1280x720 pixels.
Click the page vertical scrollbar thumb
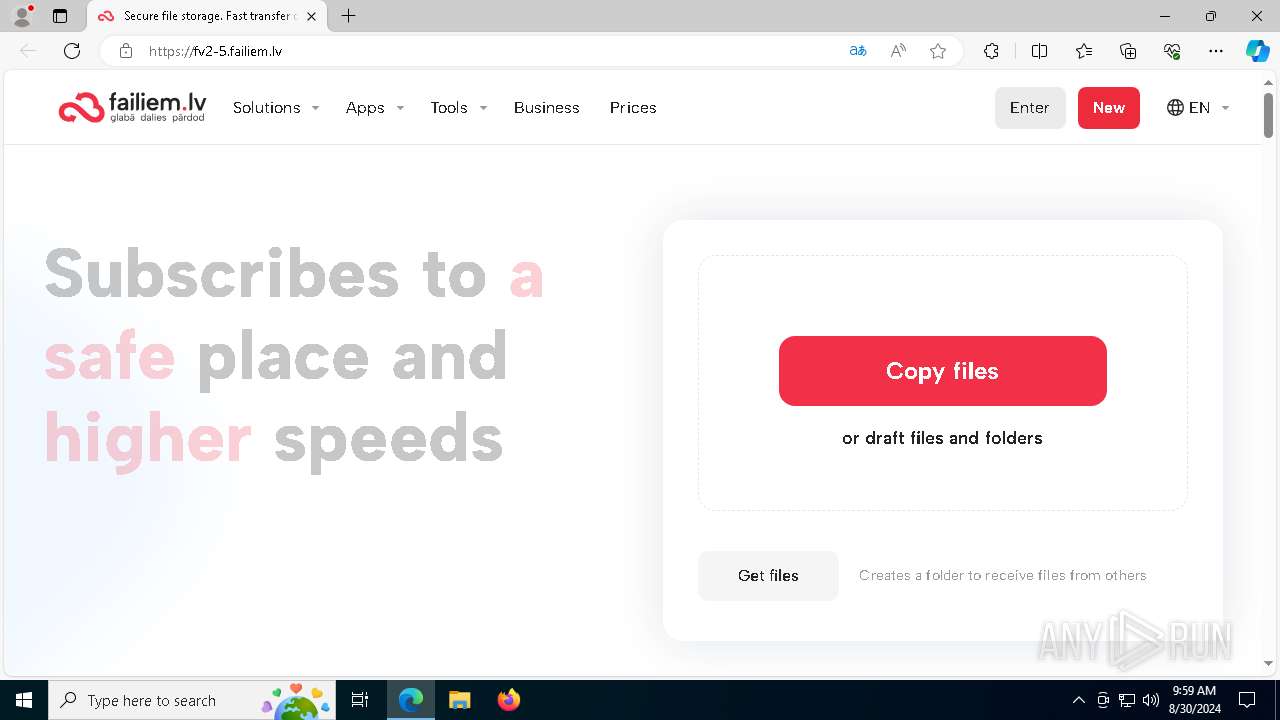1268,115
